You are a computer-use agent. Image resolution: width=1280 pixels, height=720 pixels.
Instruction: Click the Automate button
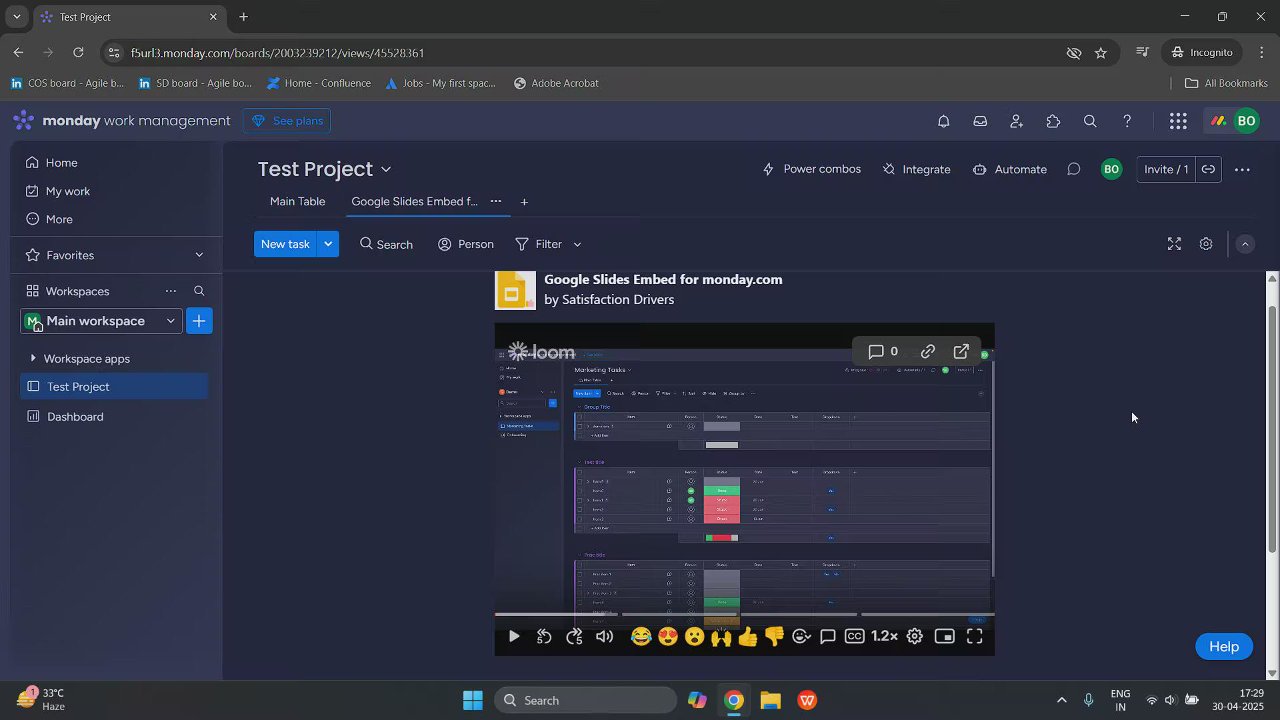[x=1010, y=169]
